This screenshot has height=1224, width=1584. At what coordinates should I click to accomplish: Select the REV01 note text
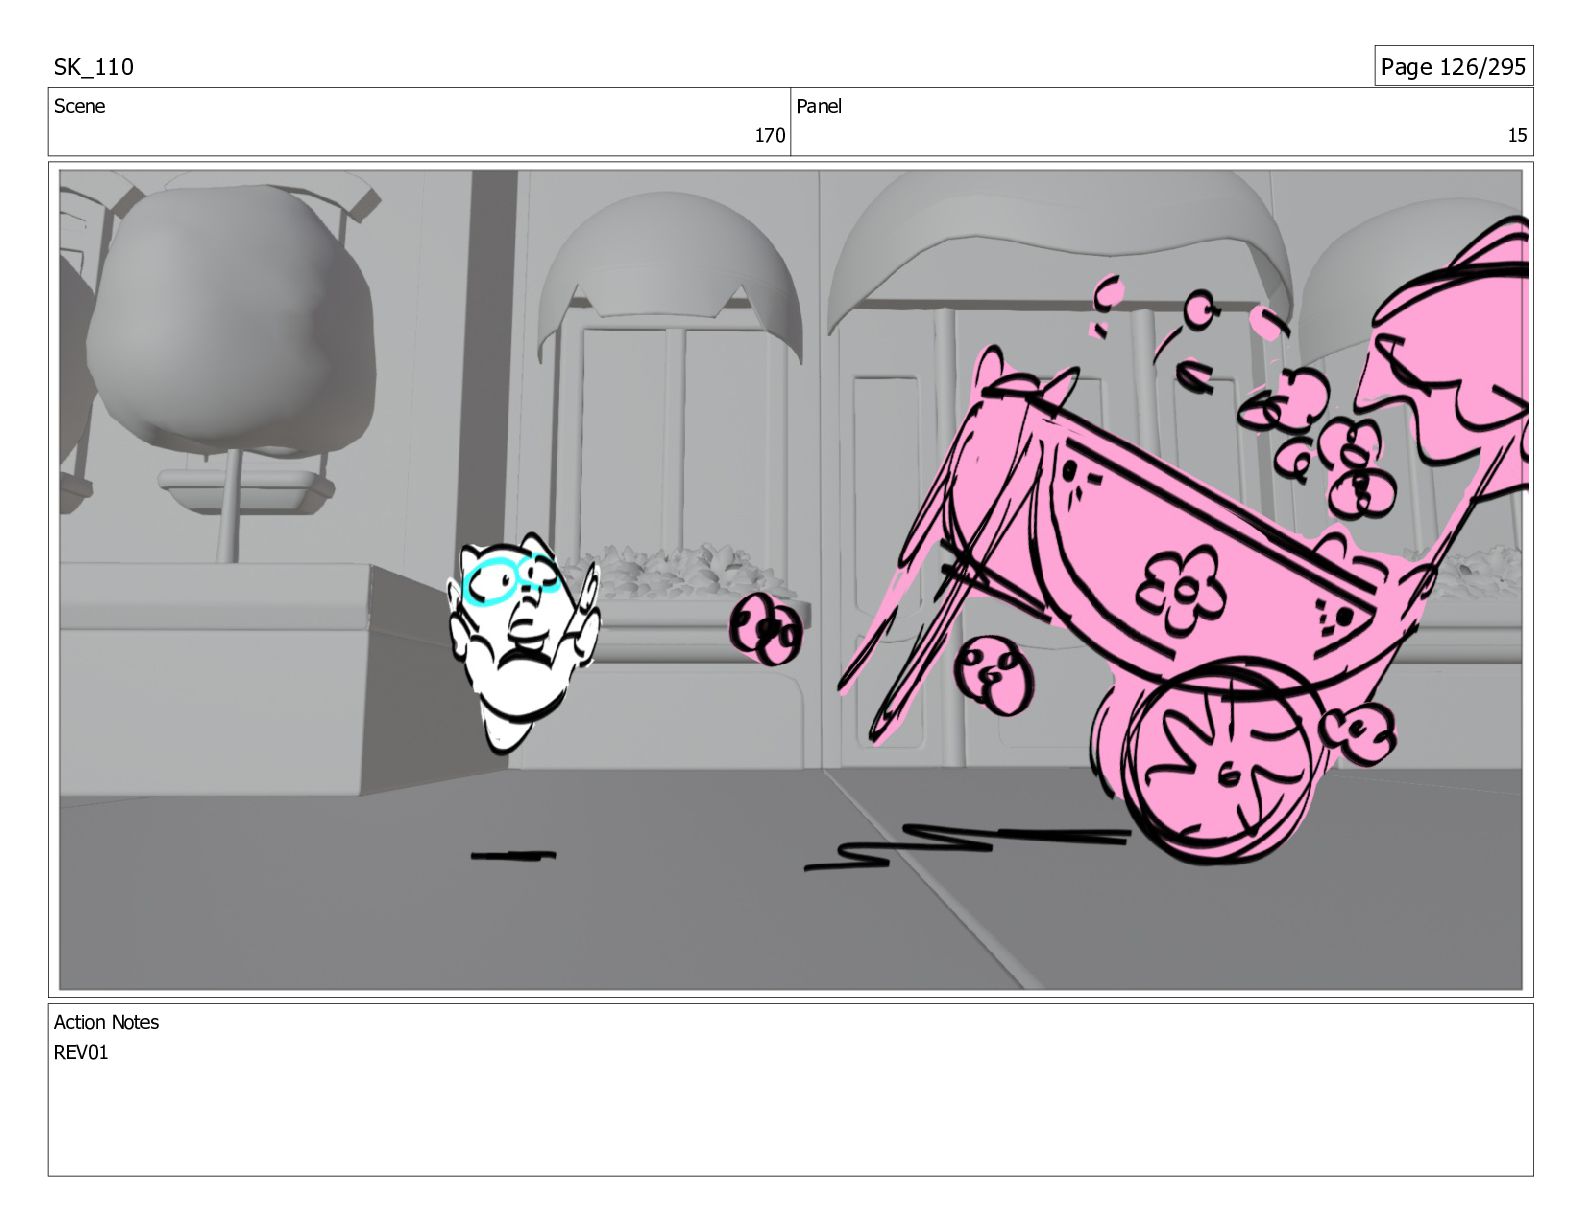coord(81,1052)
